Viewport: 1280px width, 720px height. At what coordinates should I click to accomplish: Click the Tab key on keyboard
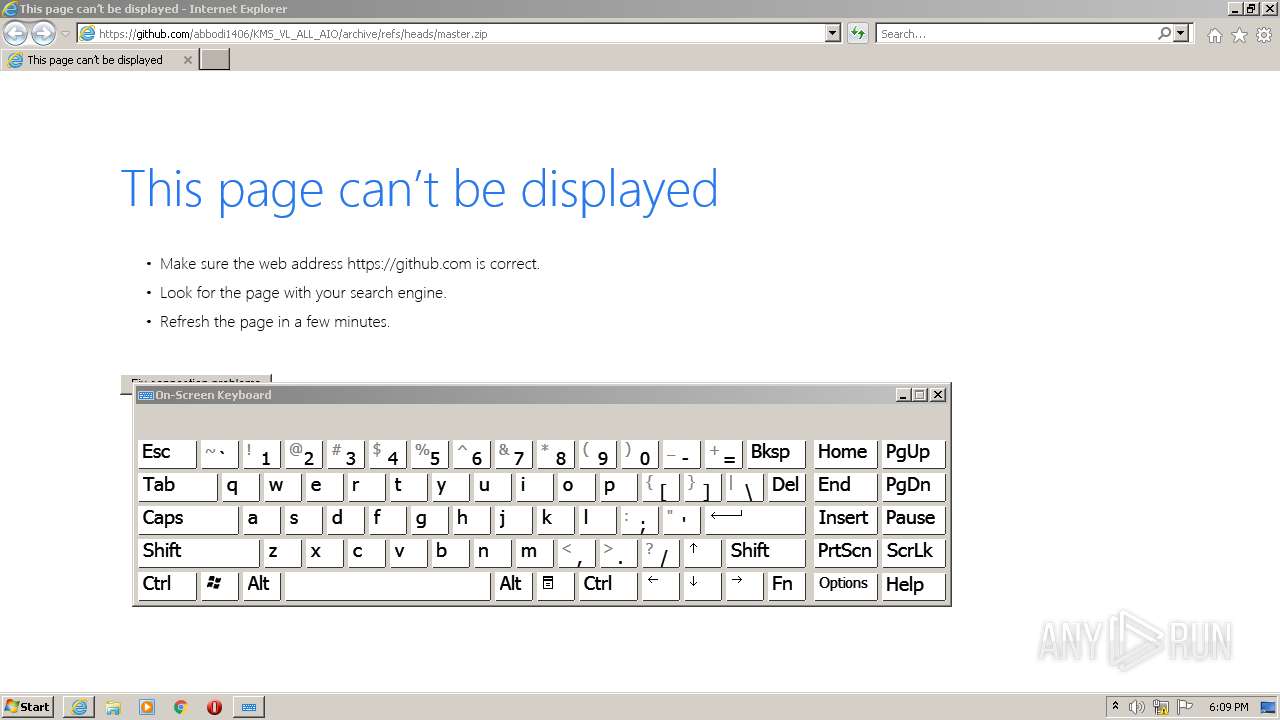click(x=177, y=485)
